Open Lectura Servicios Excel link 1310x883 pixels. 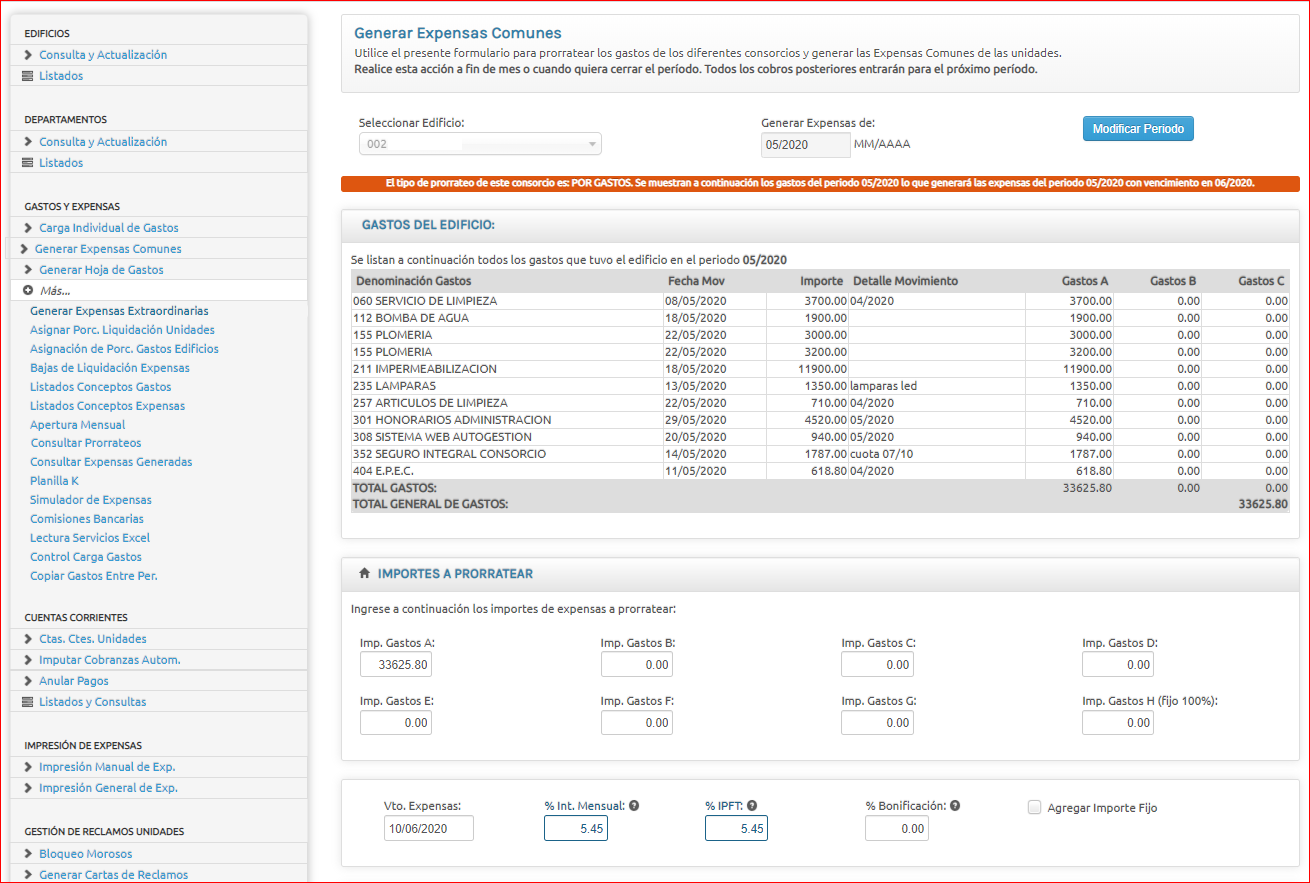[x=90, y=538]
